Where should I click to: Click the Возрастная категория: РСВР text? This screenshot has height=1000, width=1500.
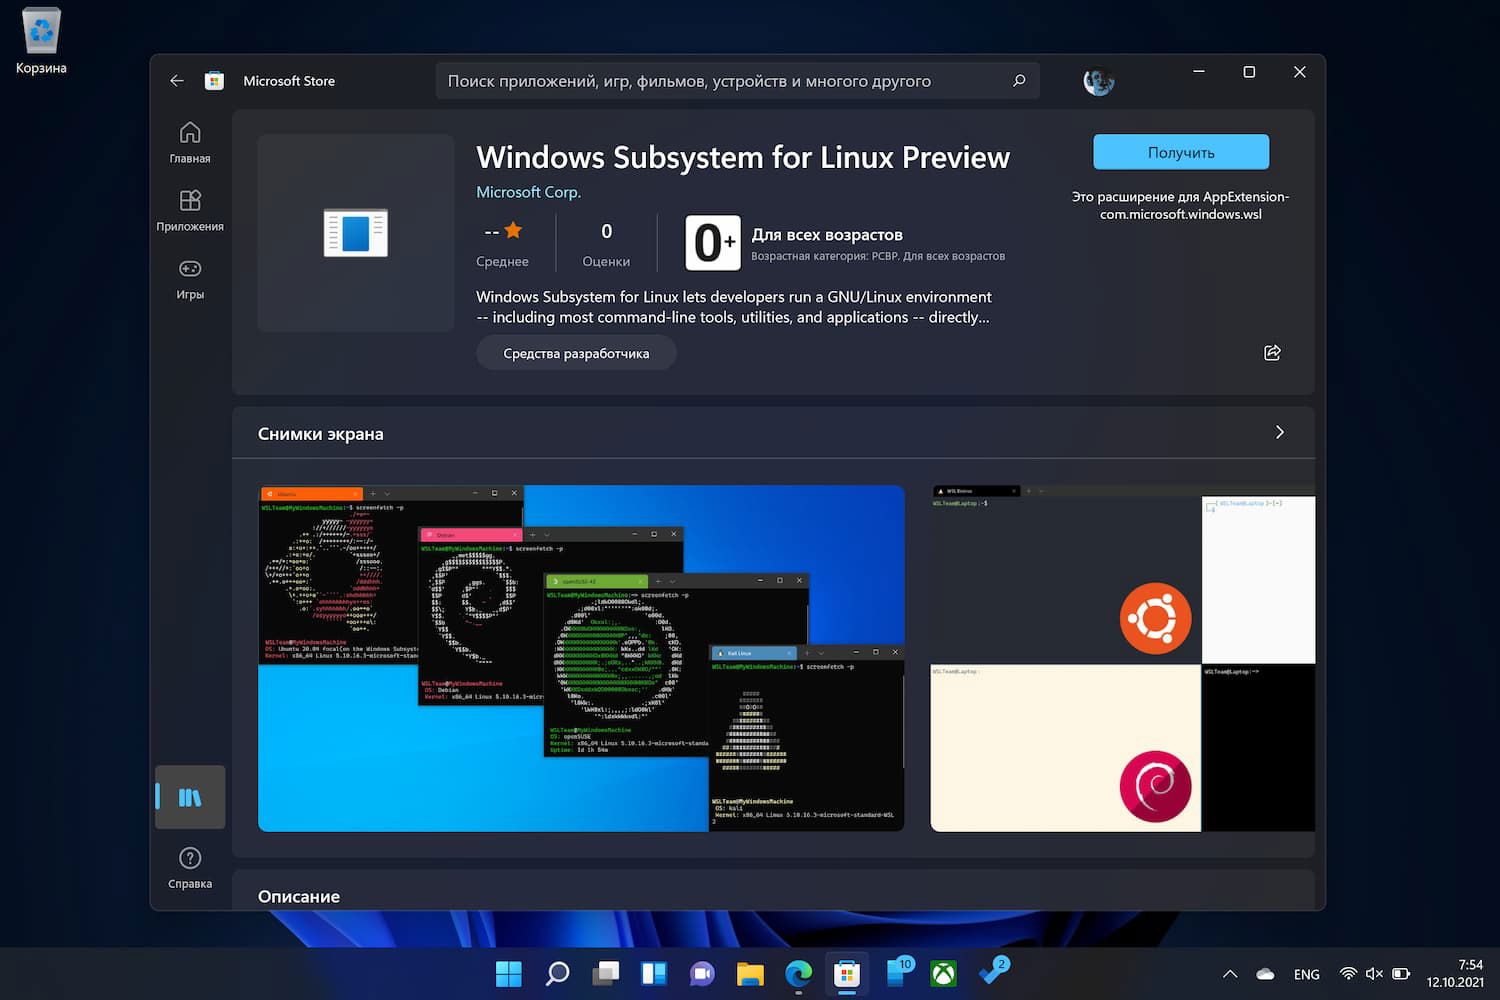[x=878, y=257]
